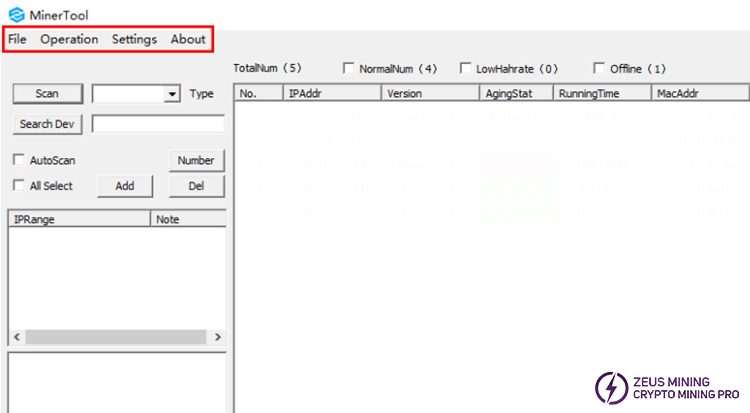The image size is (750, 413).
Task: Click the Number button
Action: (196, 160)
